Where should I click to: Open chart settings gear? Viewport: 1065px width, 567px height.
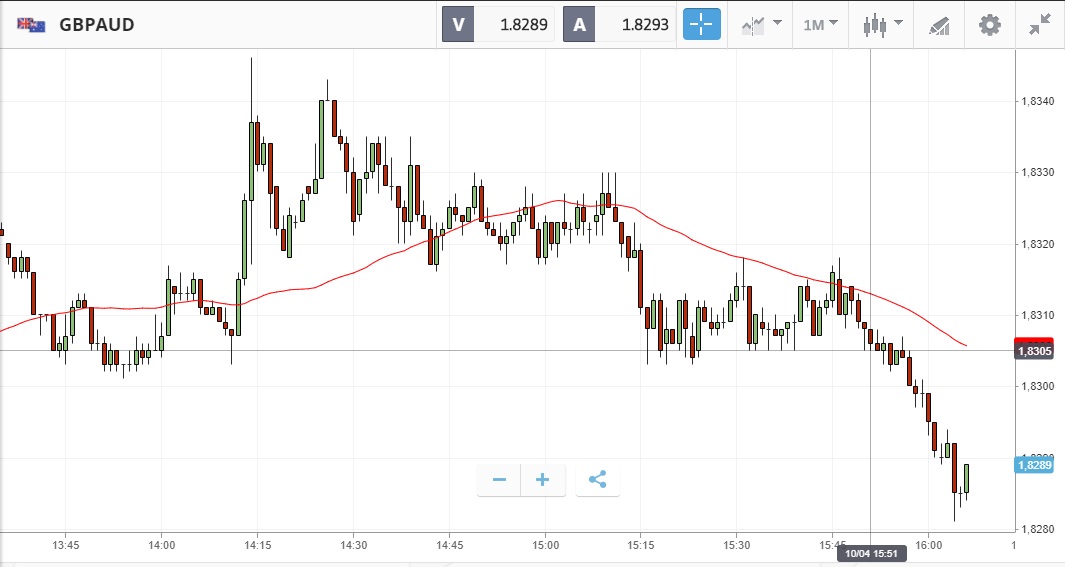tap(989, 25)
